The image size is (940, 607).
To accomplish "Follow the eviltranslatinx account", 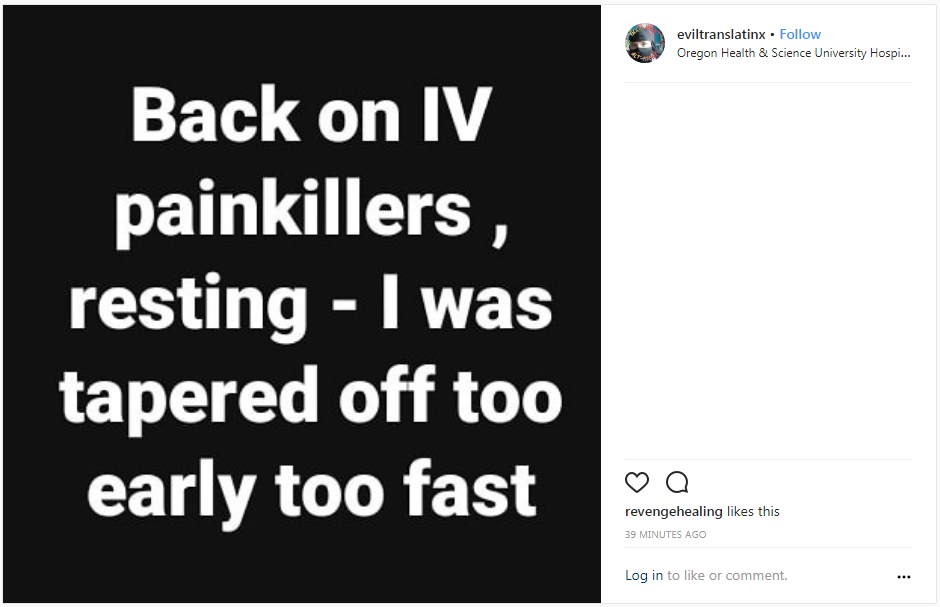I will pyautogui.click(x=800, y=34).
